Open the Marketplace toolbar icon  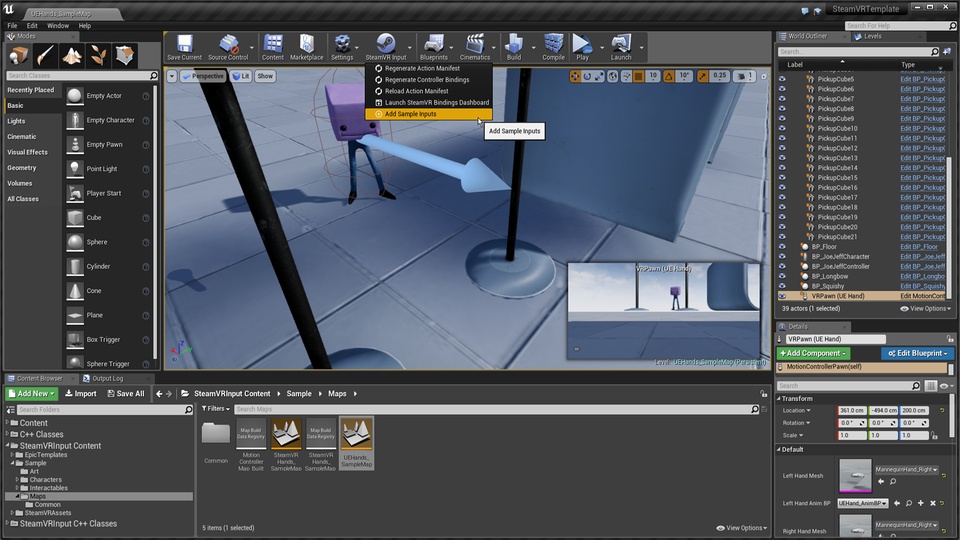tap(306, 45)
